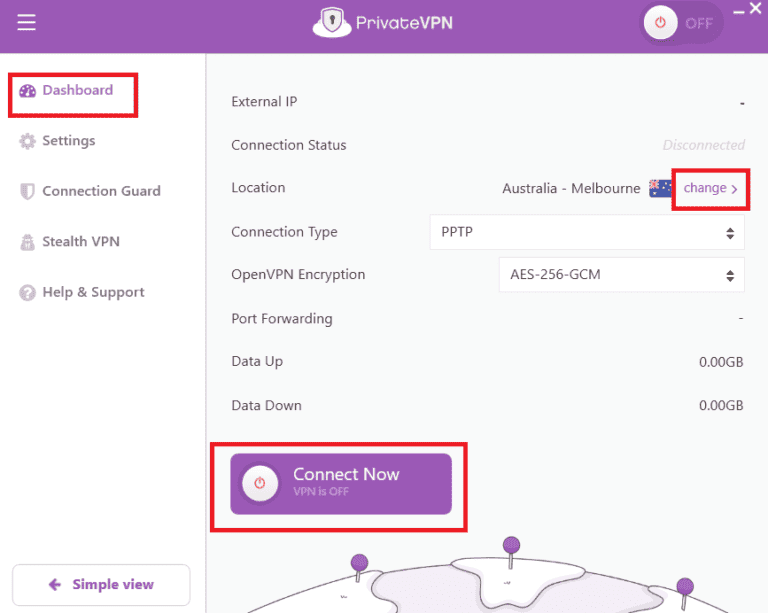Open the Stealth VPN page
This screenshot has height=613, width=768.
point(69,241)
